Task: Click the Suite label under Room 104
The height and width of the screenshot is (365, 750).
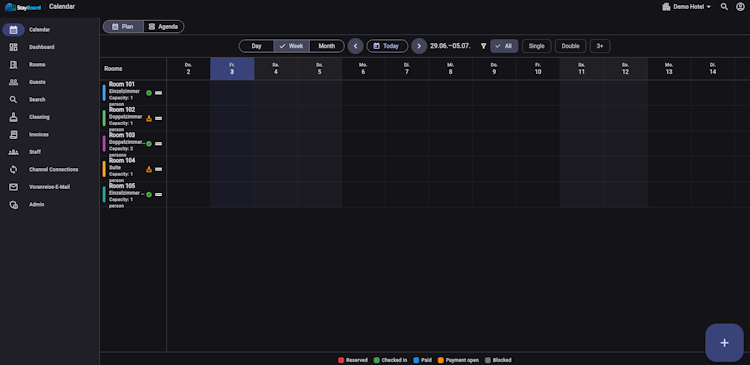Action: pyautogui.click(x=114, y=167)
